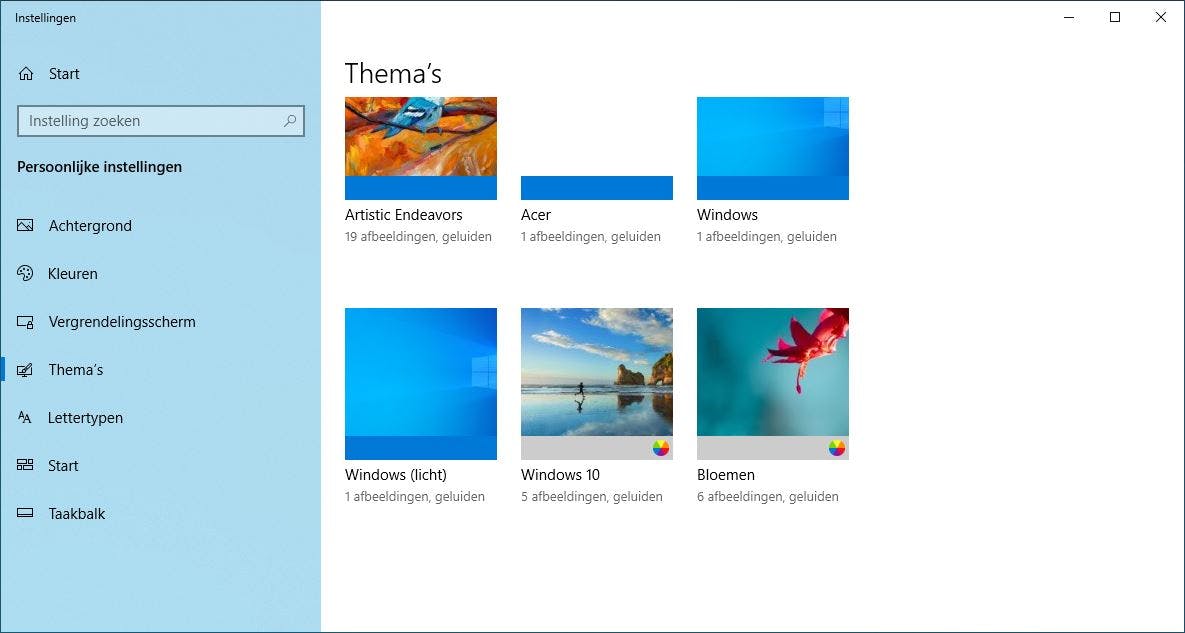The height and width of the screenshot is (633, 1185).
Task: Select the Acer theme tile
Action: point(597,148)
